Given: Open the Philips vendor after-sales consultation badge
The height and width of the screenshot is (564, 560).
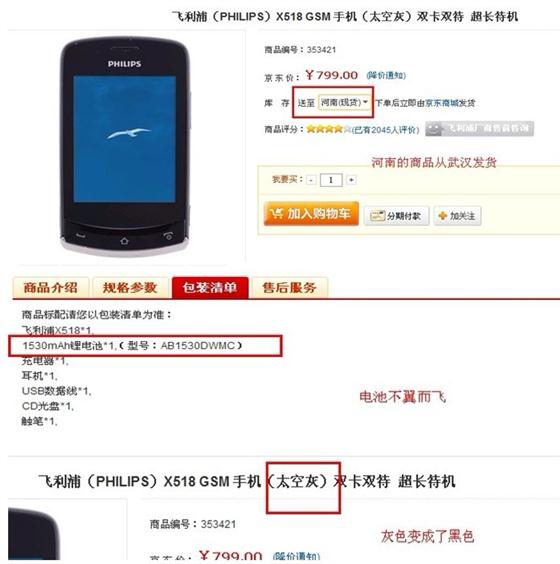Looking at the screenshot, I should pos(479,129).
